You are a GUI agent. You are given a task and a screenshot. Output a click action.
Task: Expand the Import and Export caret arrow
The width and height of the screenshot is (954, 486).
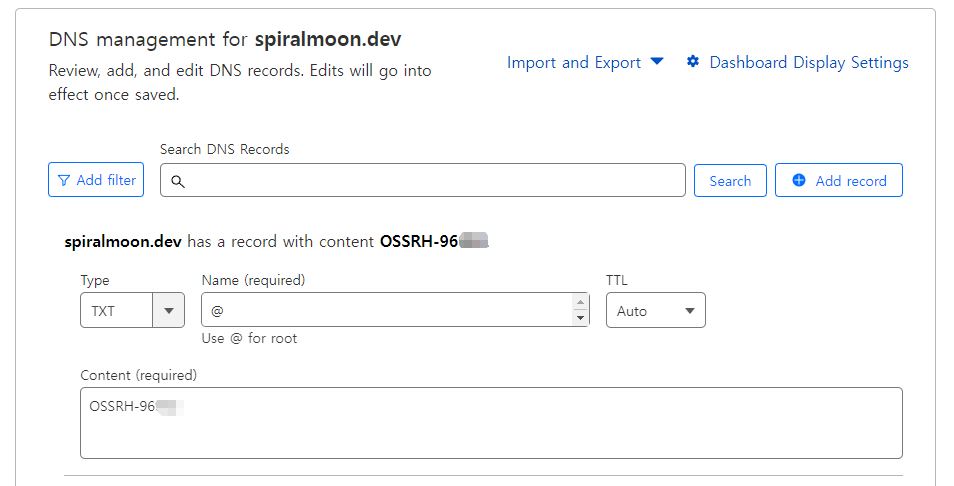pyautogui.click(x=656, y=61)
